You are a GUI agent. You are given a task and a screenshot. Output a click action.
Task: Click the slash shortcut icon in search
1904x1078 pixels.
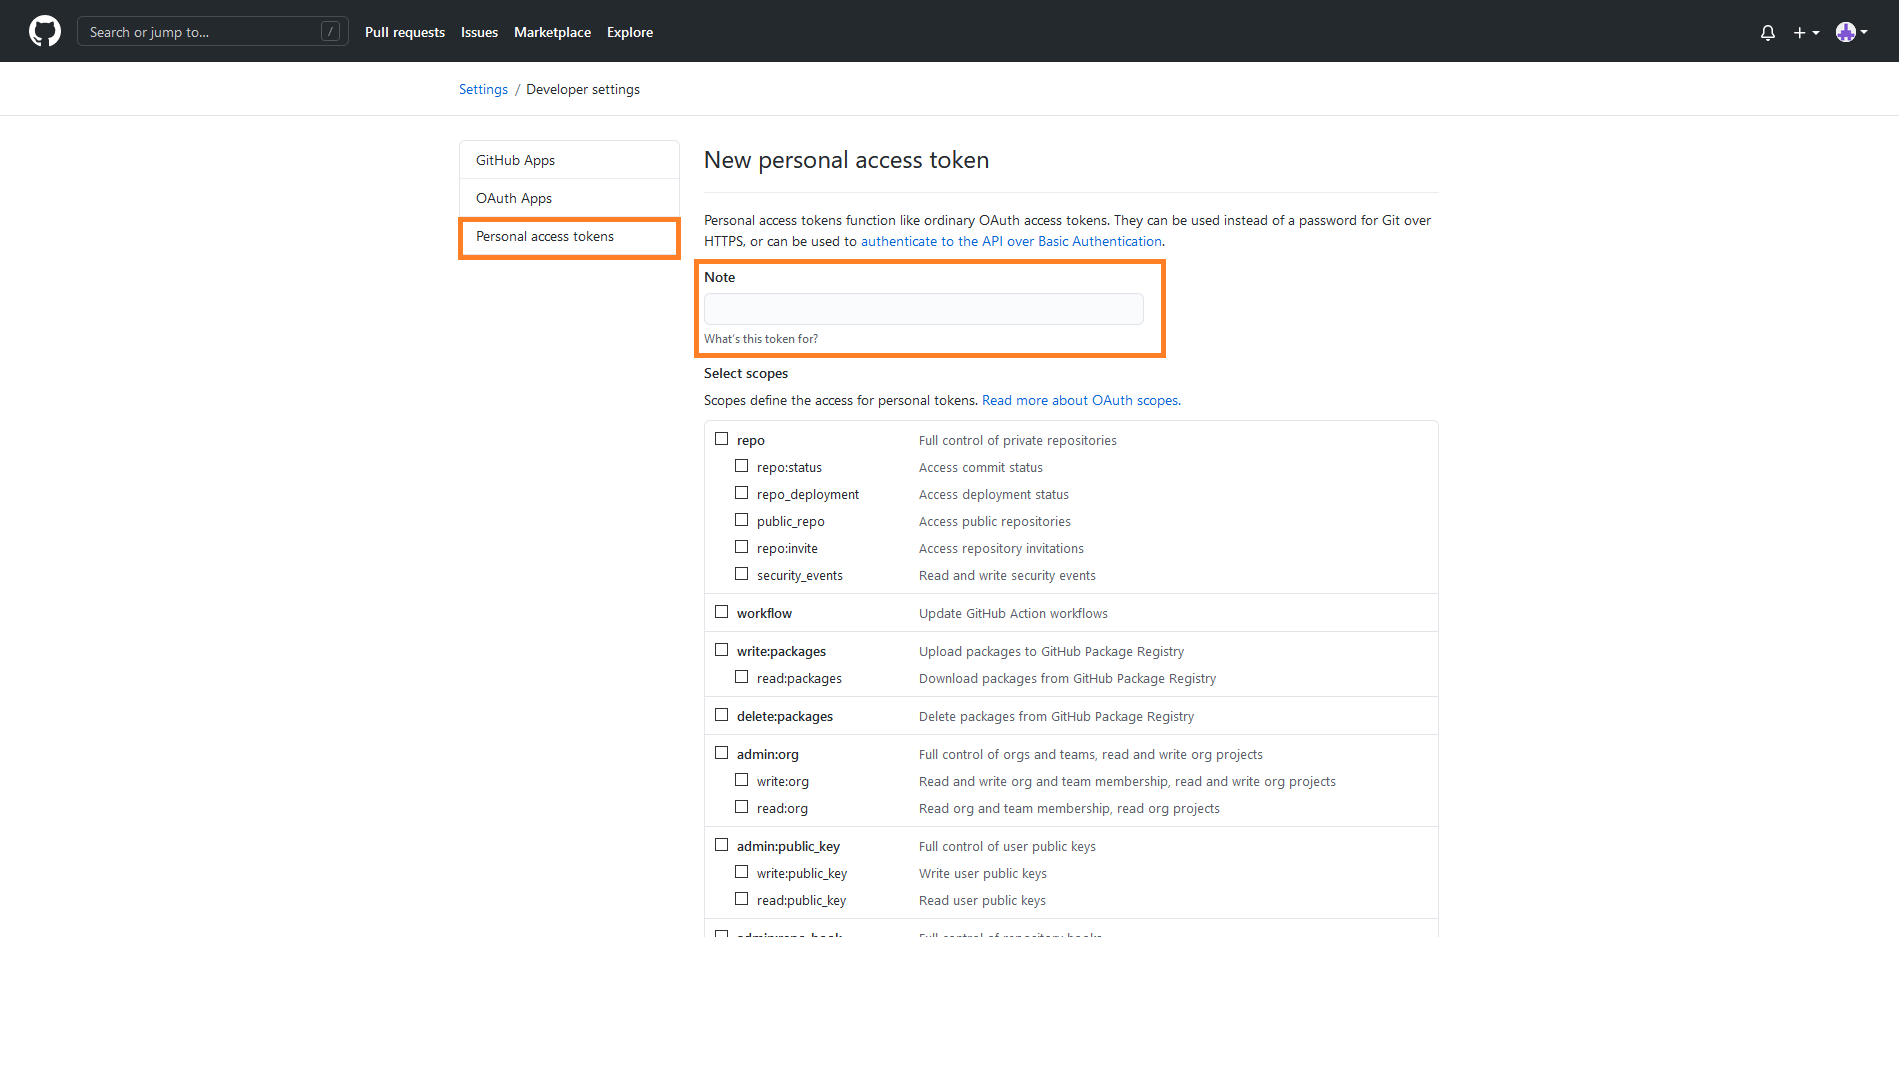(x=330, y=32)
